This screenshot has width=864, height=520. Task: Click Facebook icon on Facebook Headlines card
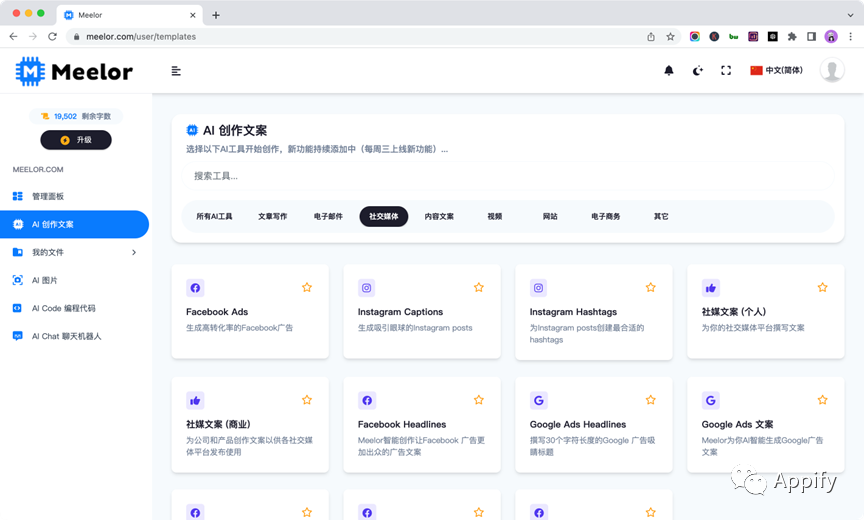(x=367, y=400)
